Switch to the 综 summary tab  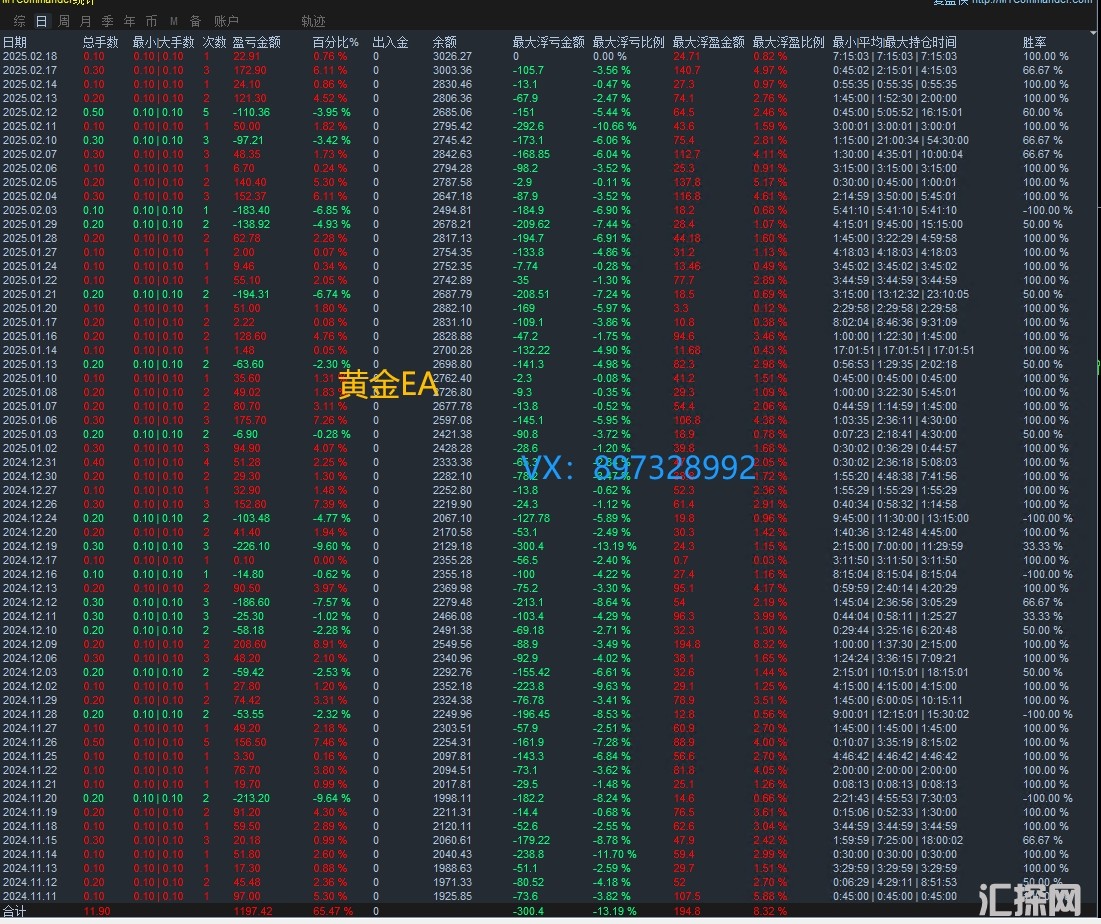(x=19, y=21)
